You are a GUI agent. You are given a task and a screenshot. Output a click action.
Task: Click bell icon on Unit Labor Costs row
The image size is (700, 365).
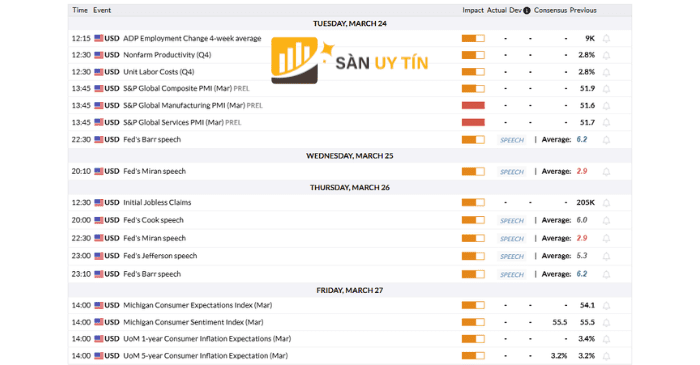click(606, 72)
